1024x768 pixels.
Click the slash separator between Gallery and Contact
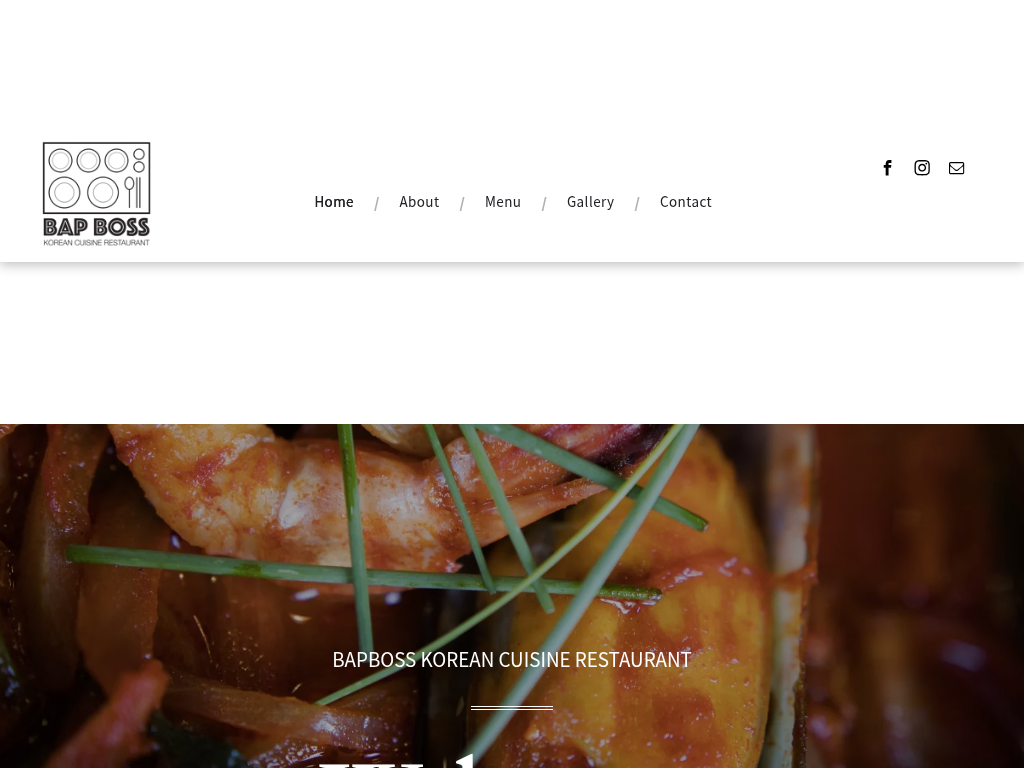coord(637,204)
